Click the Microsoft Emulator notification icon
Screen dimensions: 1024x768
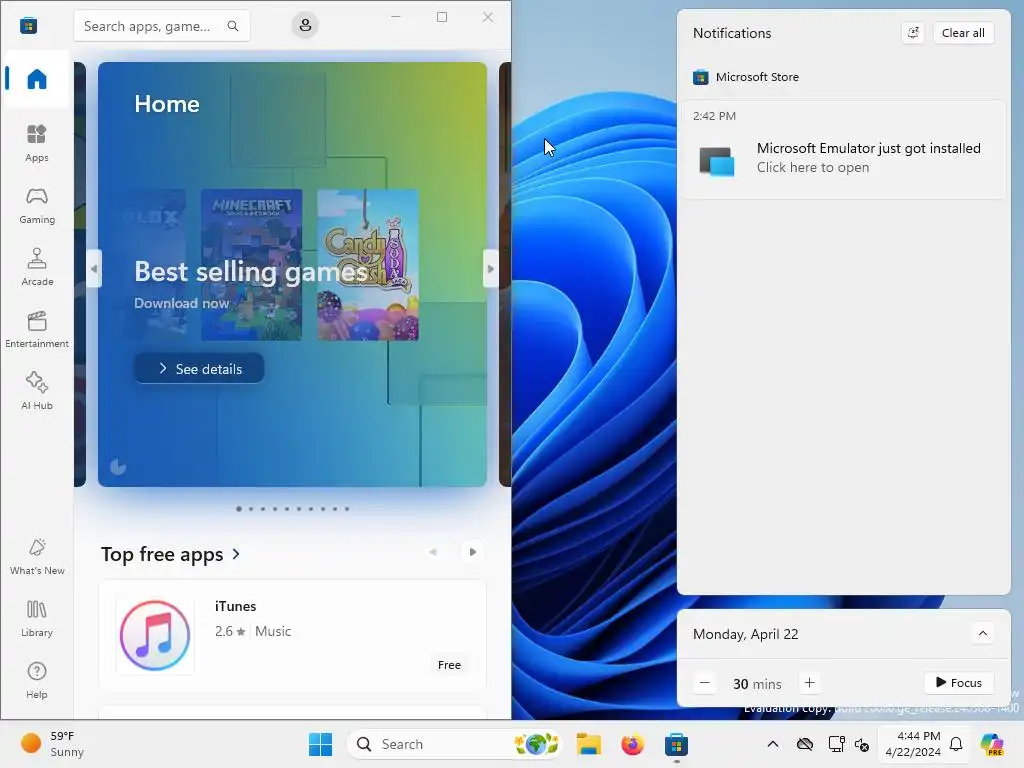click(x=716, y=161)
